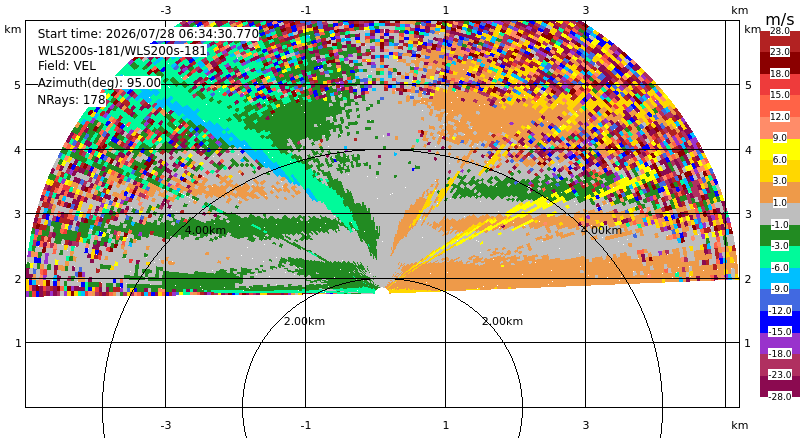Click the orange 3.0 m/s legend swatch

(780, 192)
